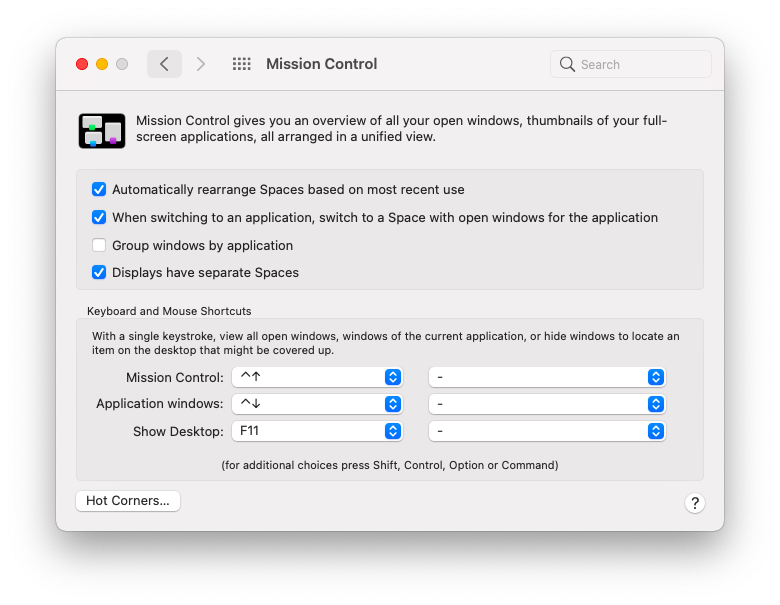Viewport: 780px width, 605px height.
Task: Click the 'for additional choices press Shift' hint
Action: tap(390, 465)
